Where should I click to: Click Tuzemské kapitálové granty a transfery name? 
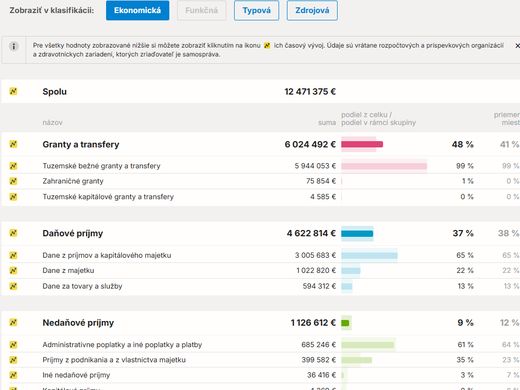pos(108,197)
